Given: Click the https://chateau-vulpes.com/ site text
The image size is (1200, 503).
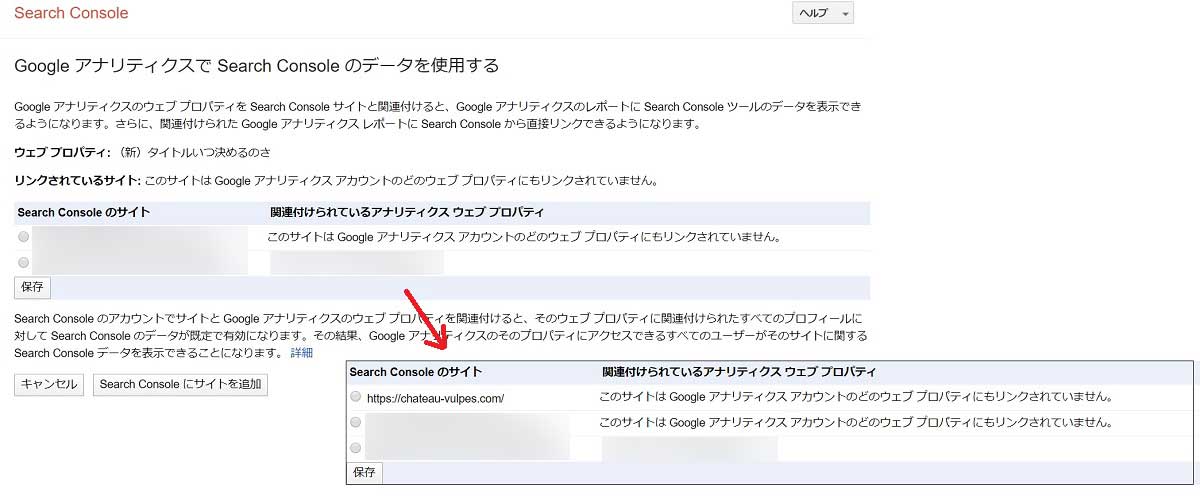Looking at the screenshot, I should [435, 398].
